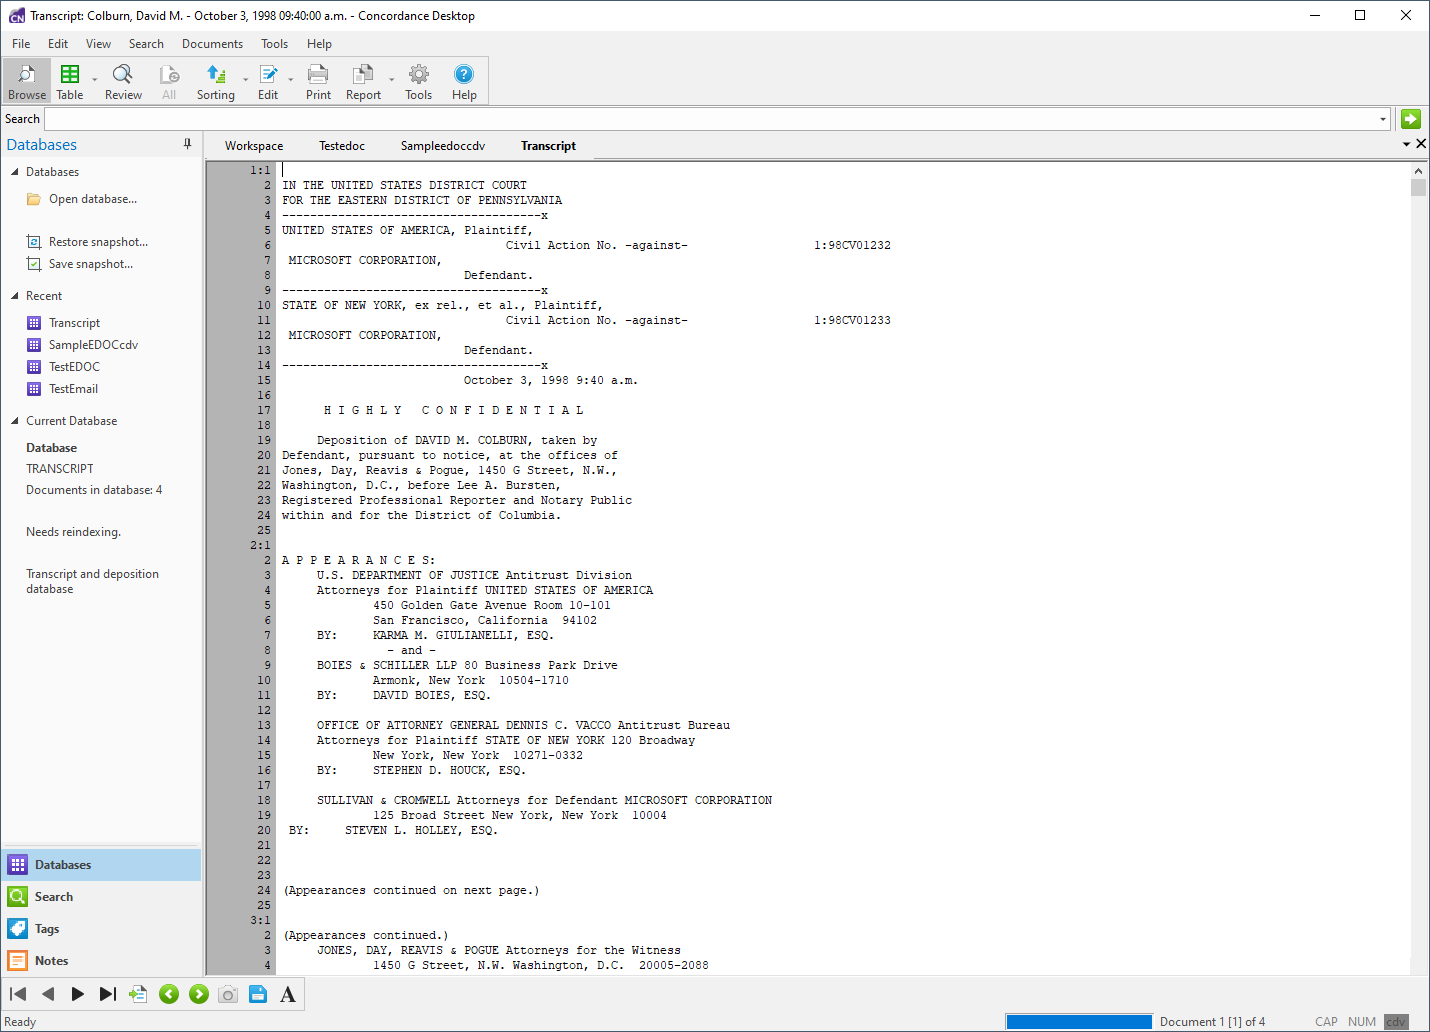Image resolution: width=1430 pixels, height=1032 pixels.
Task: Open the File menu
Action: pos(21,44)
